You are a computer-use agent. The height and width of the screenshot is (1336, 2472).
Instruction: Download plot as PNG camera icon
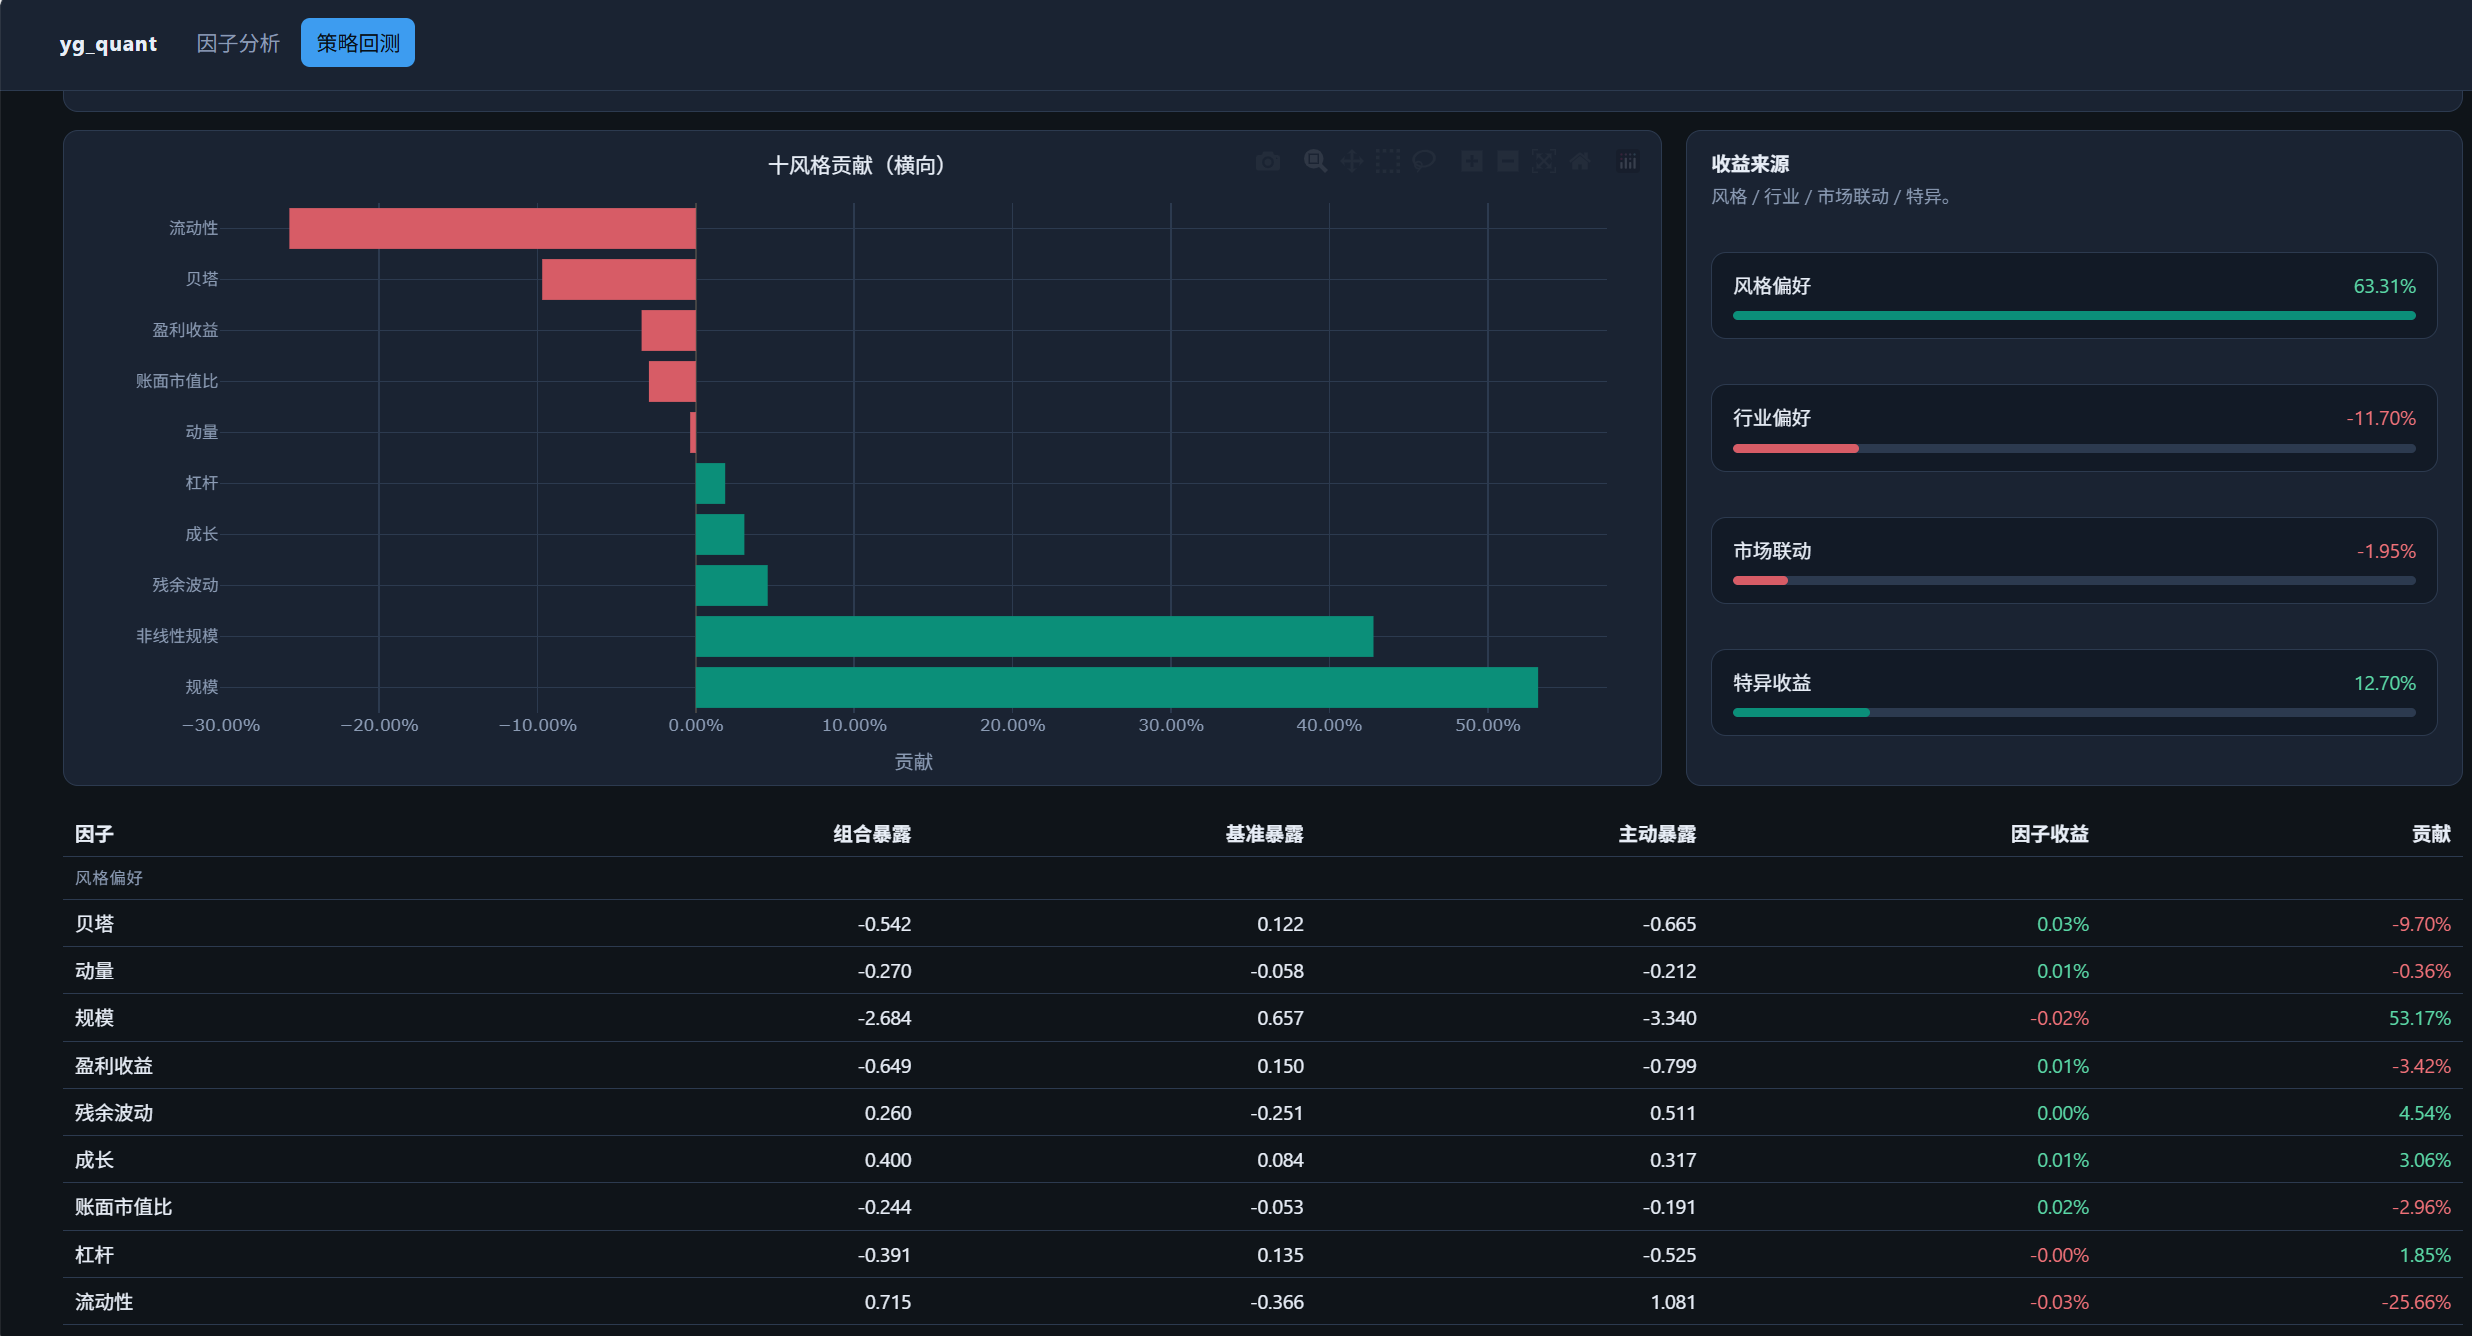tap(1267, 161)
